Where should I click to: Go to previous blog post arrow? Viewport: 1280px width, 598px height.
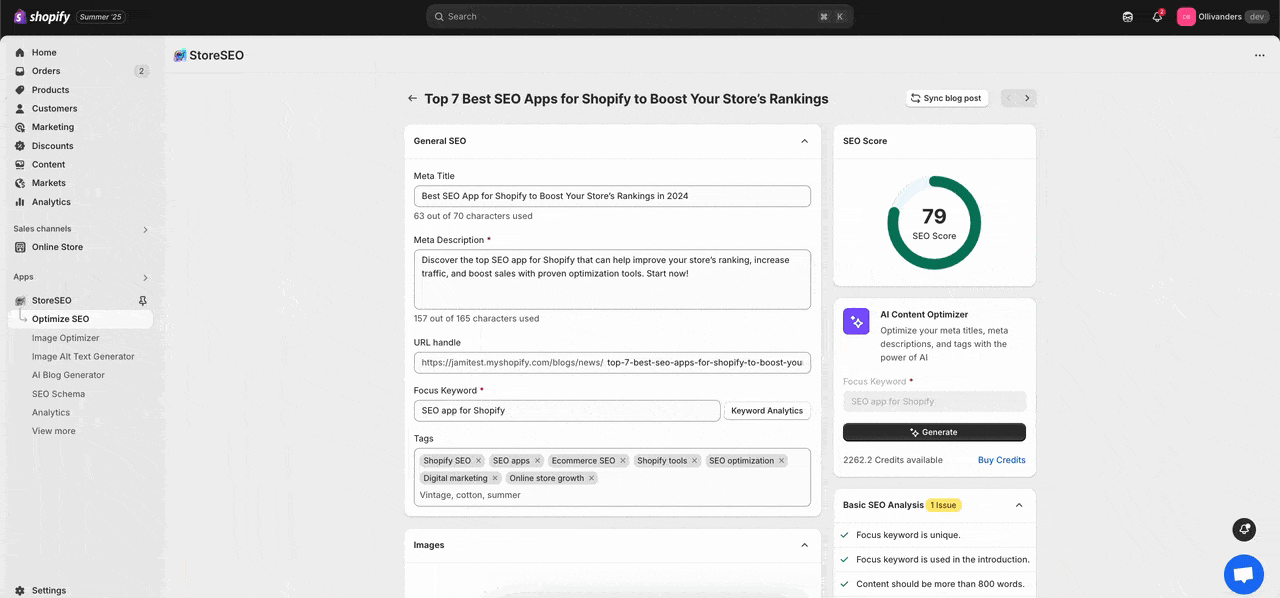(1008, 98)
